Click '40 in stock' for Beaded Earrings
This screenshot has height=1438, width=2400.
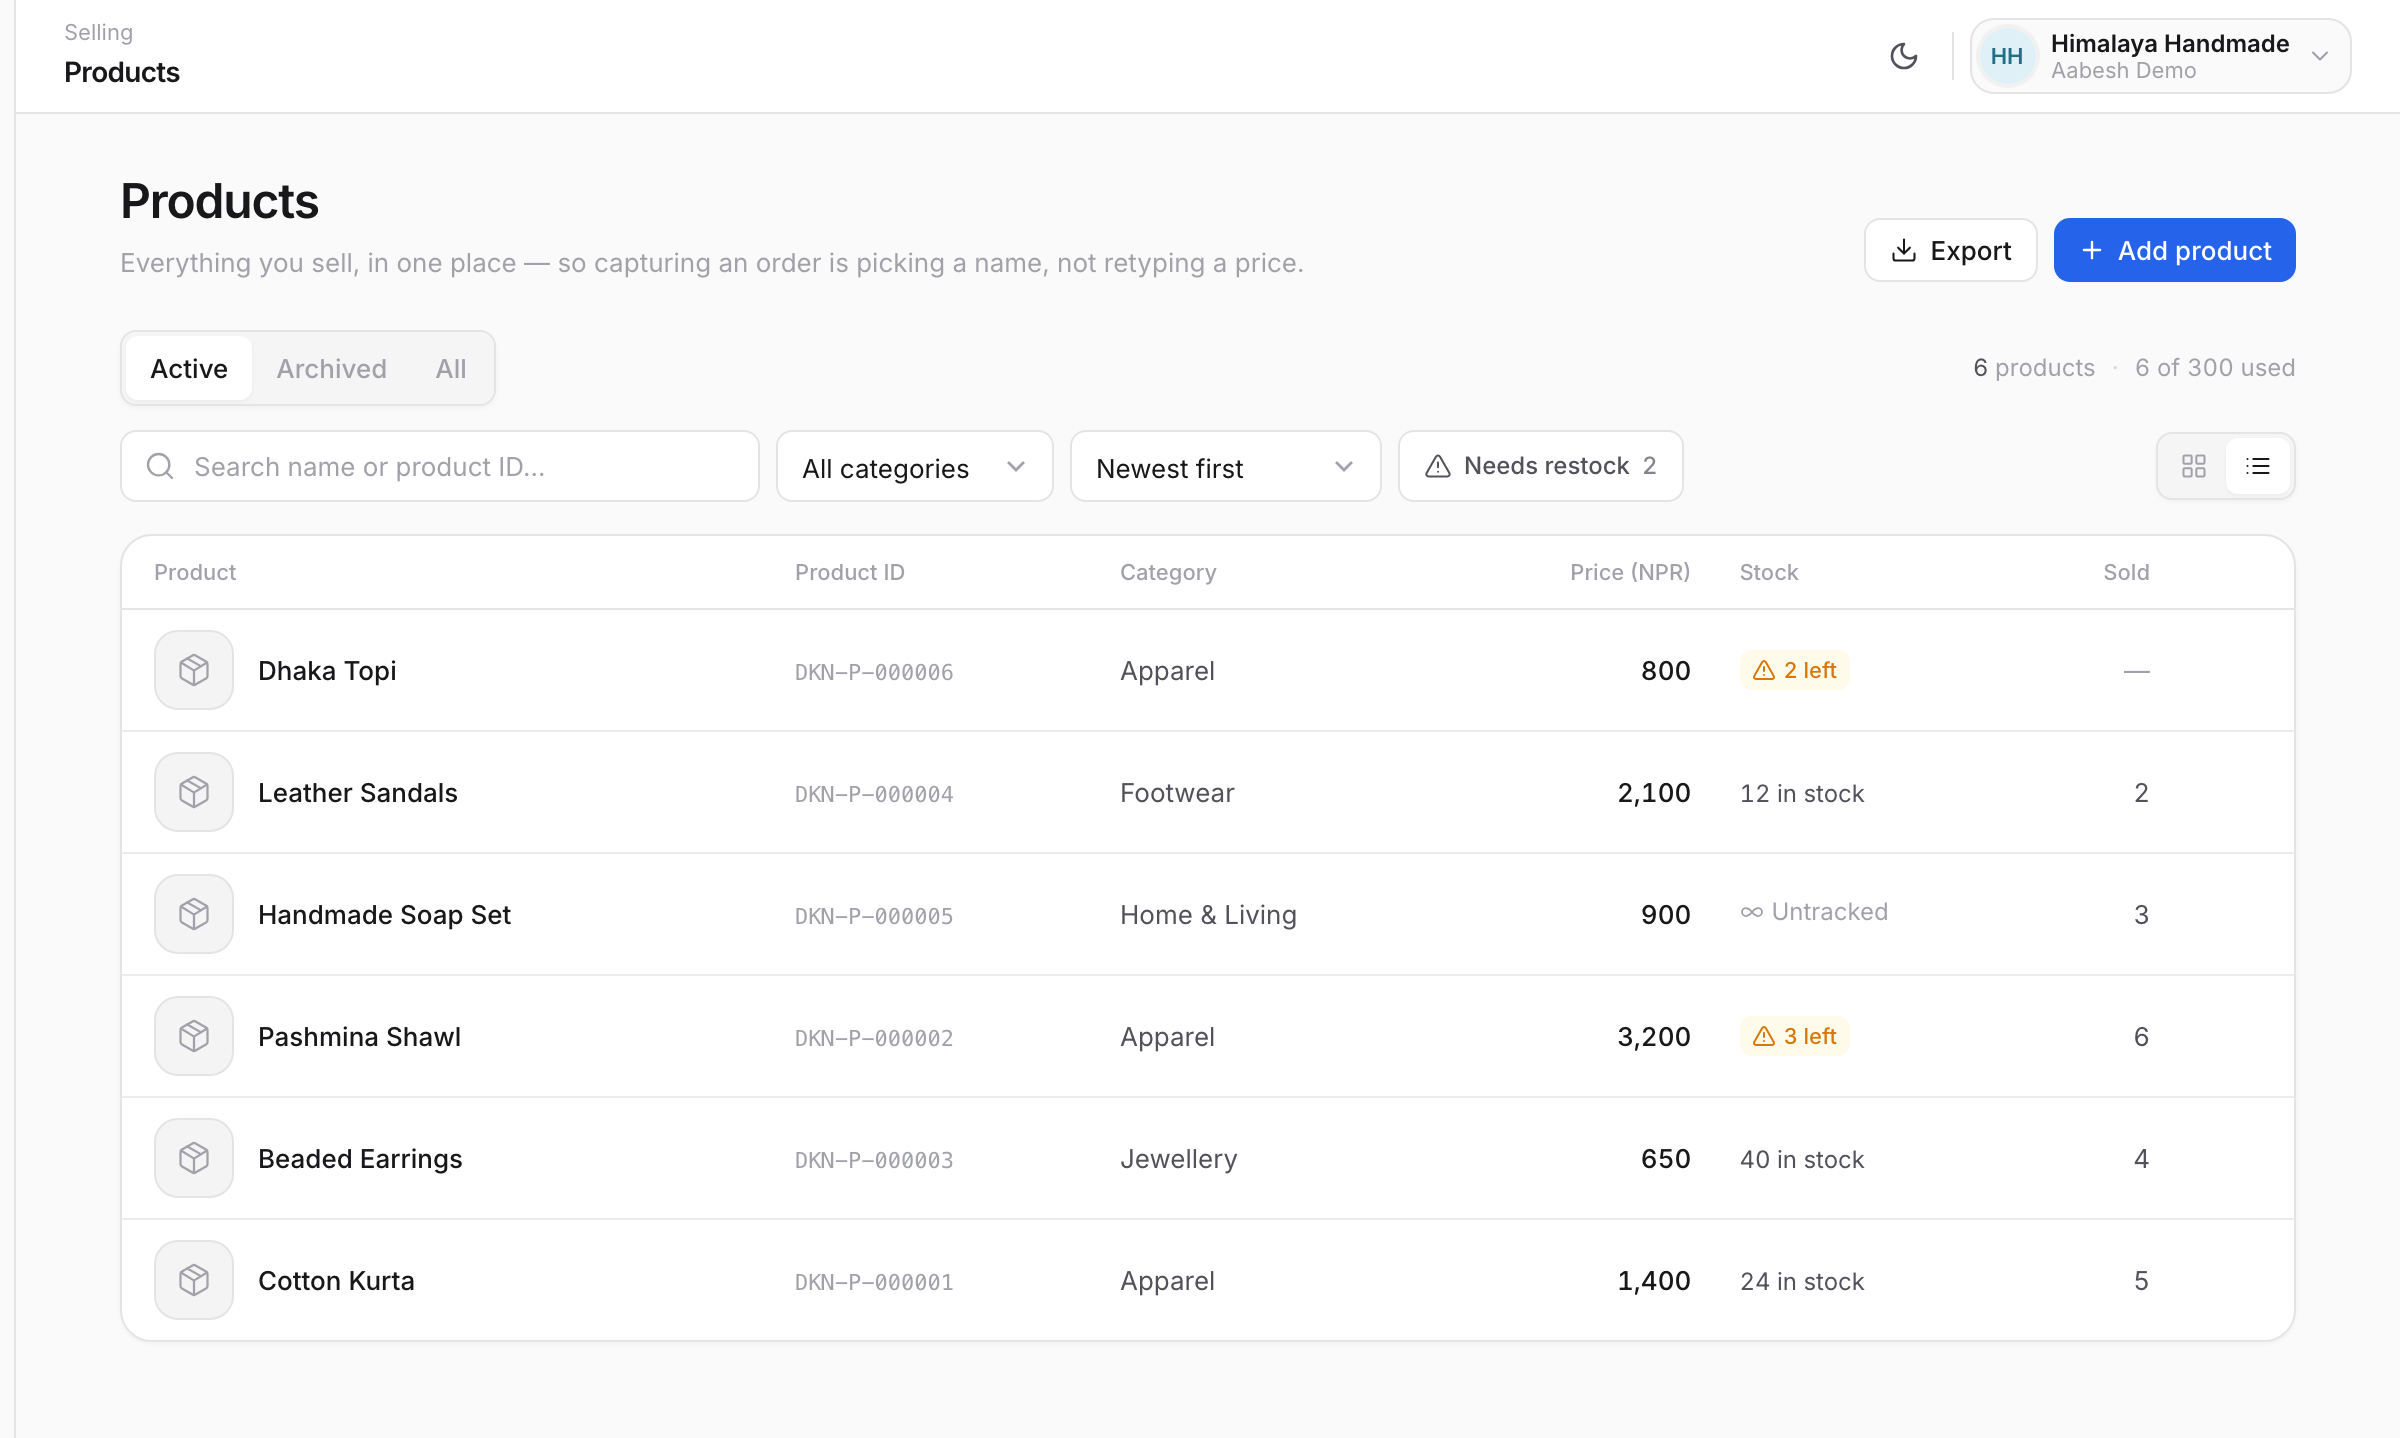[1802, 1159]
